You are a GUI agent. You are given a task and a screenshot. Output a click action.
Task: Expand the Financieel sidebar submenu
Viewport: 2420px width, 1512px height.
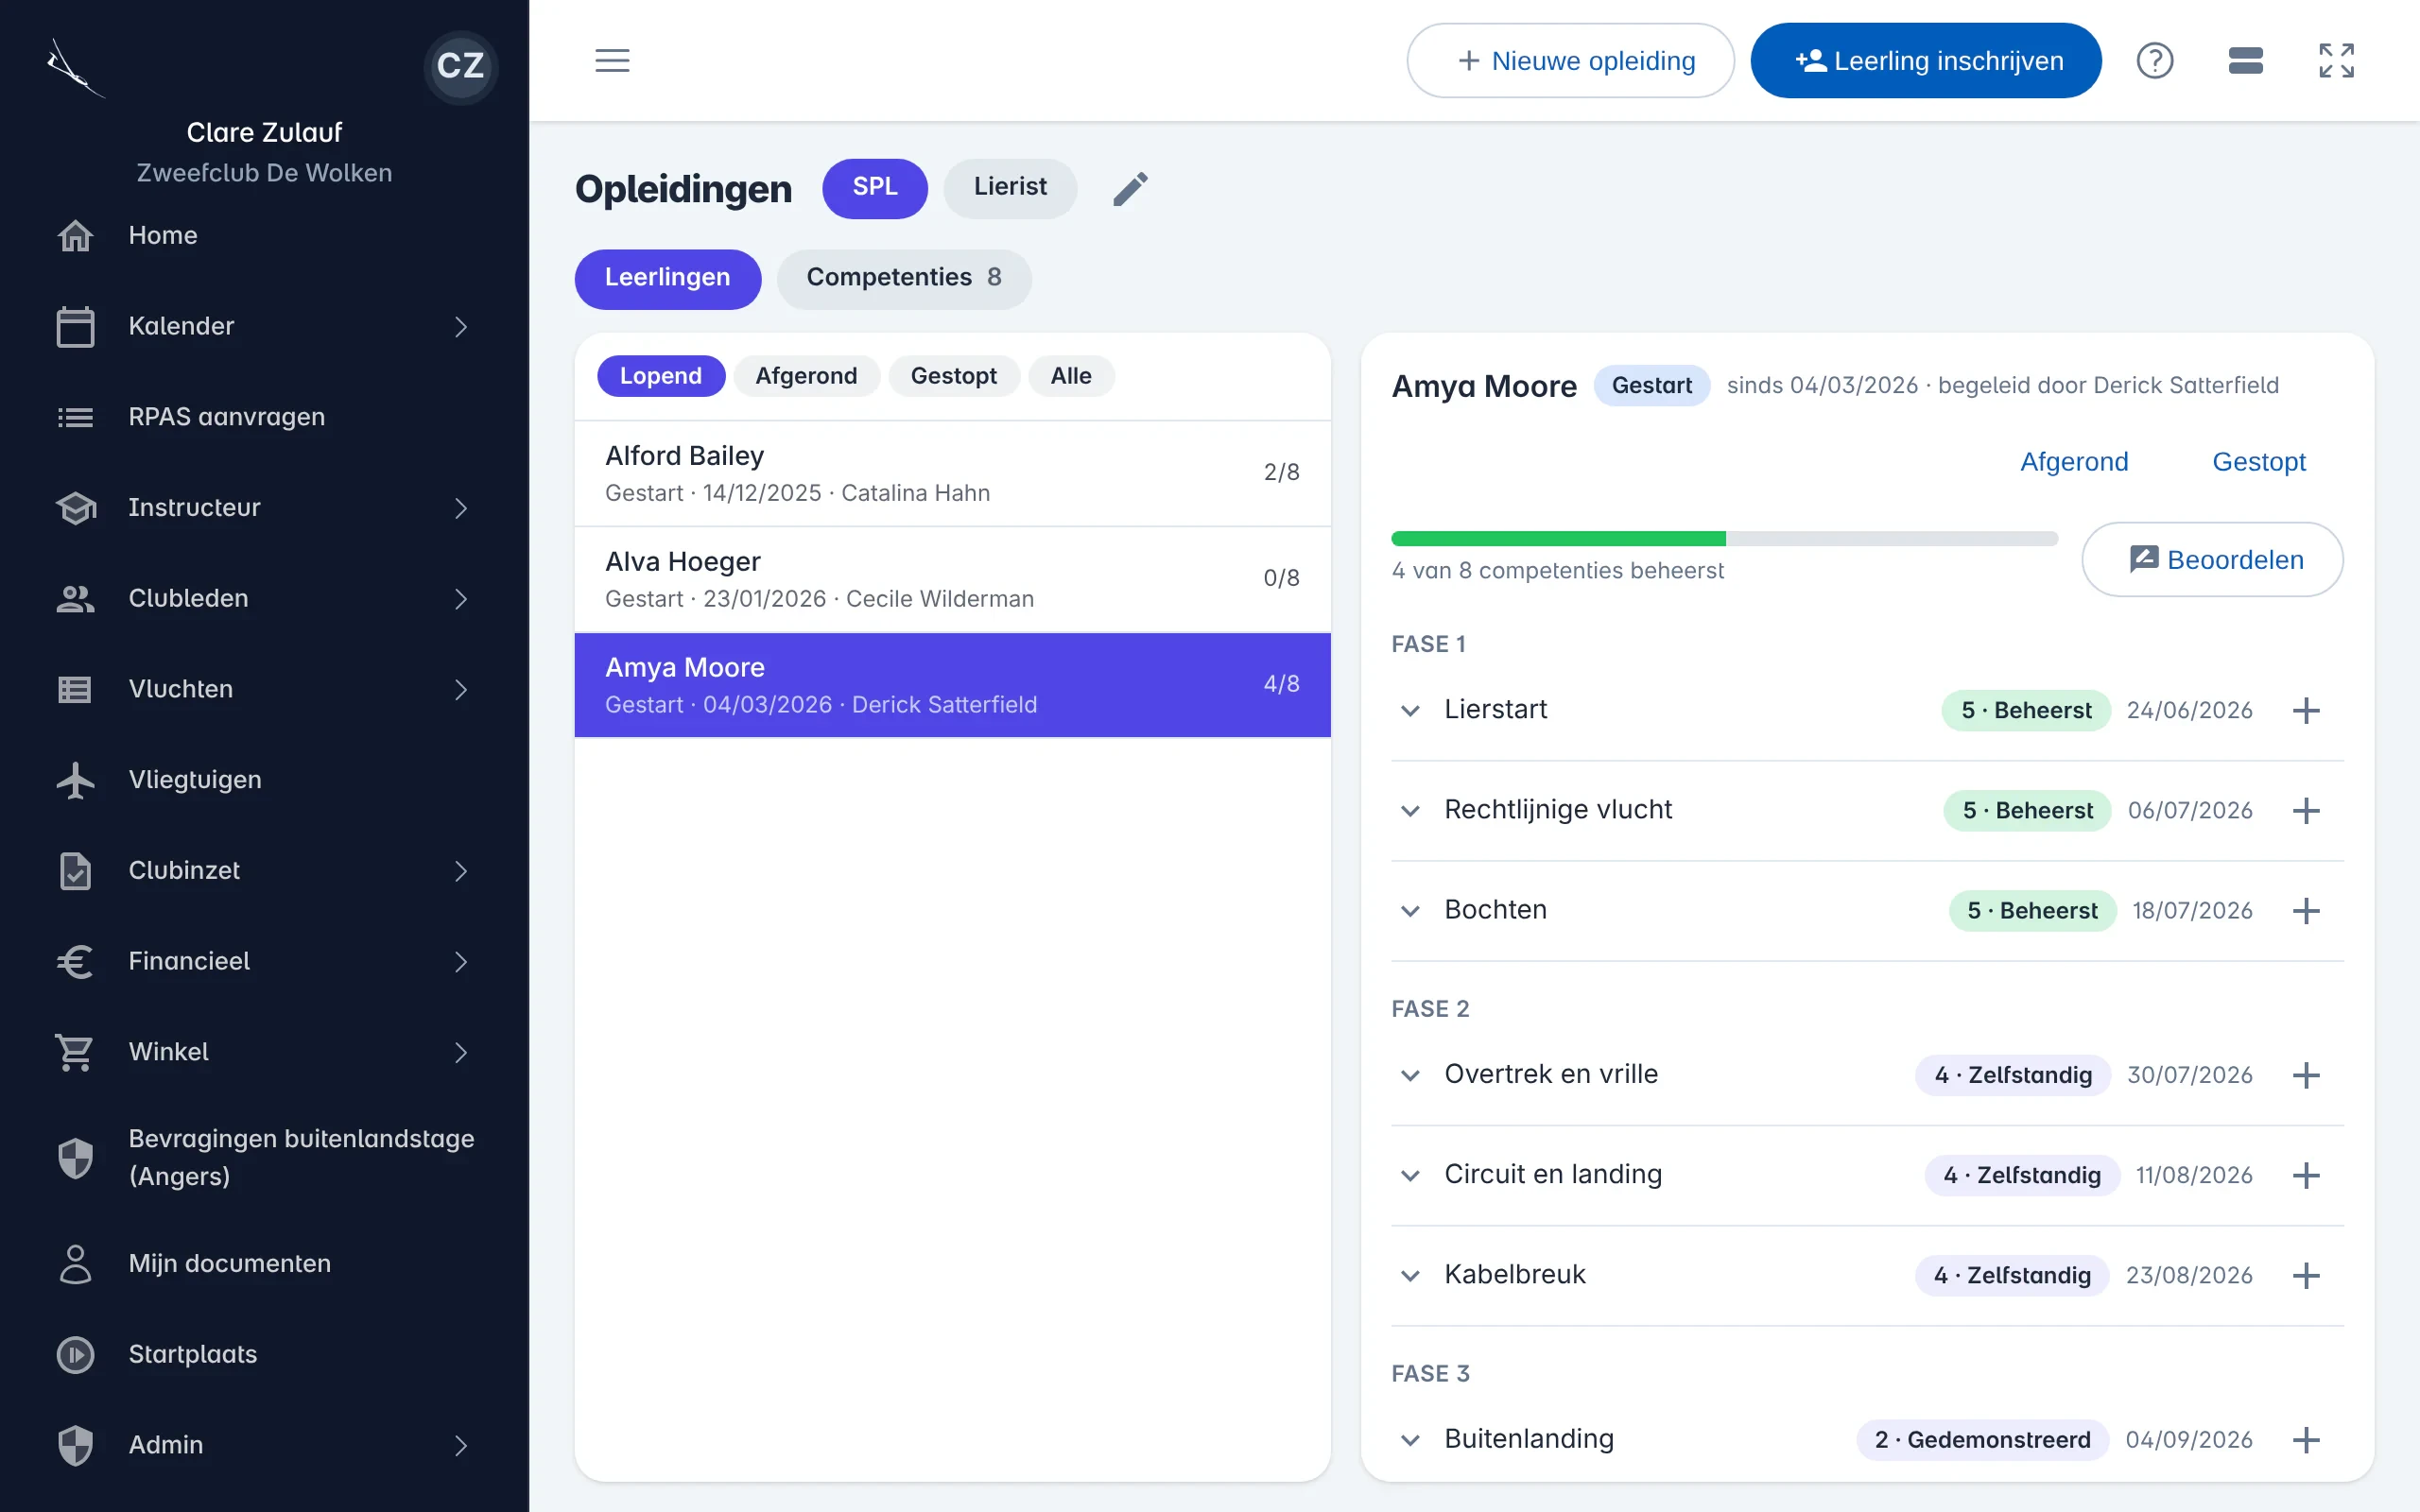(460, 962)
